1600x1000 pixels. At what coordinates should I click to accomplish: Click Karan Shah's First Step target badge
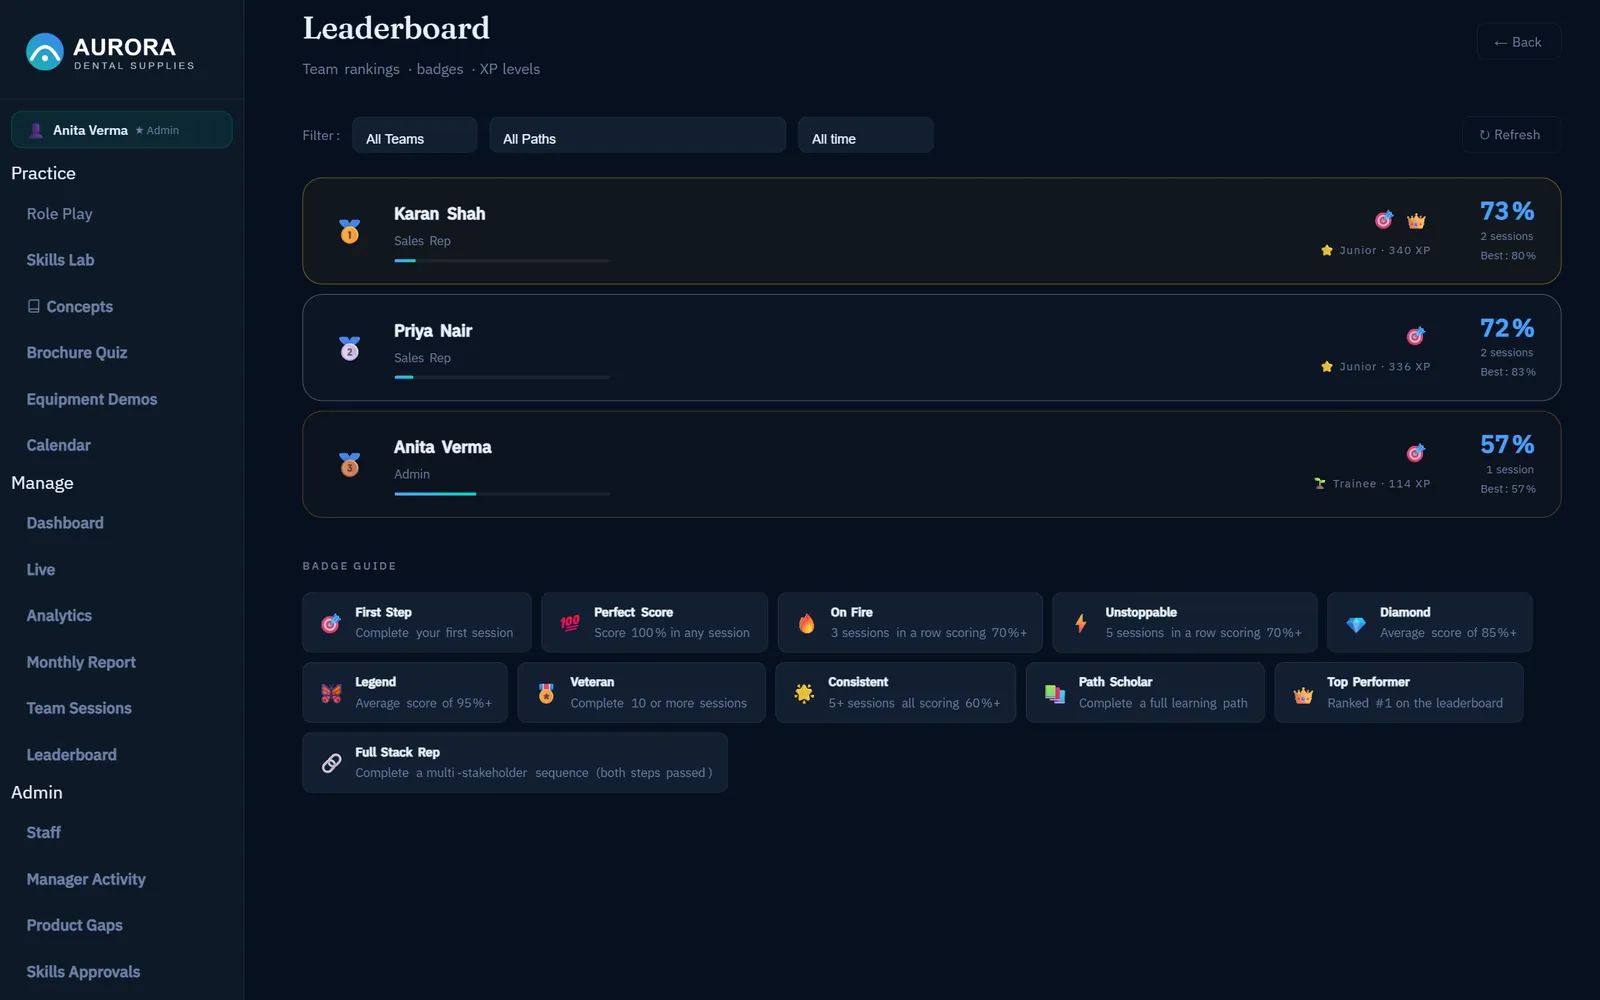[1384, 220]
